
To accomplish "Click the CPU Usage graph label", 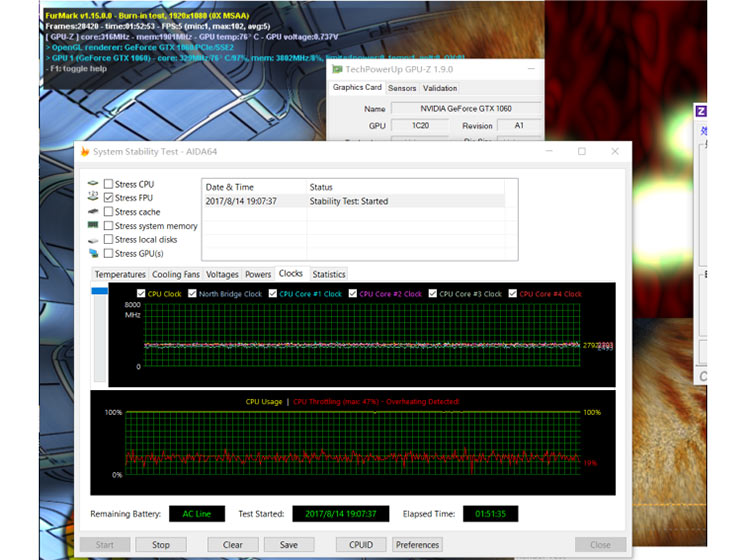I will 264,402.
